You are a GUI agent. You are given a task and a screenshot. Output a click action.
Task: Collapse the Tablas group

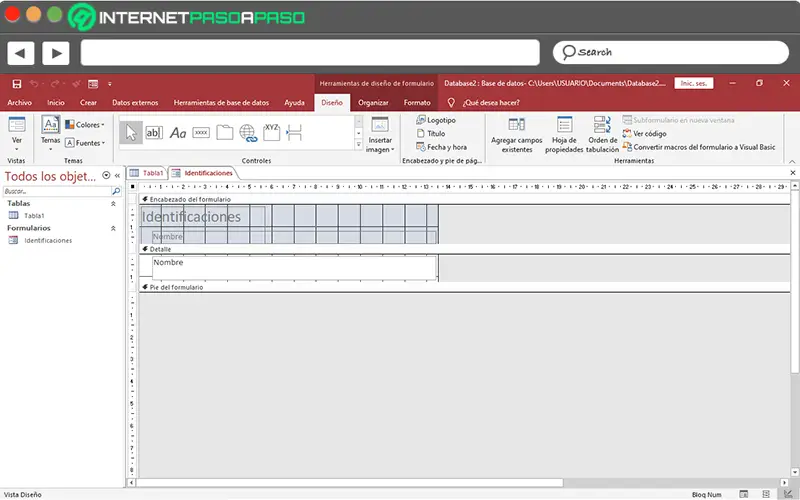(113, 204)
